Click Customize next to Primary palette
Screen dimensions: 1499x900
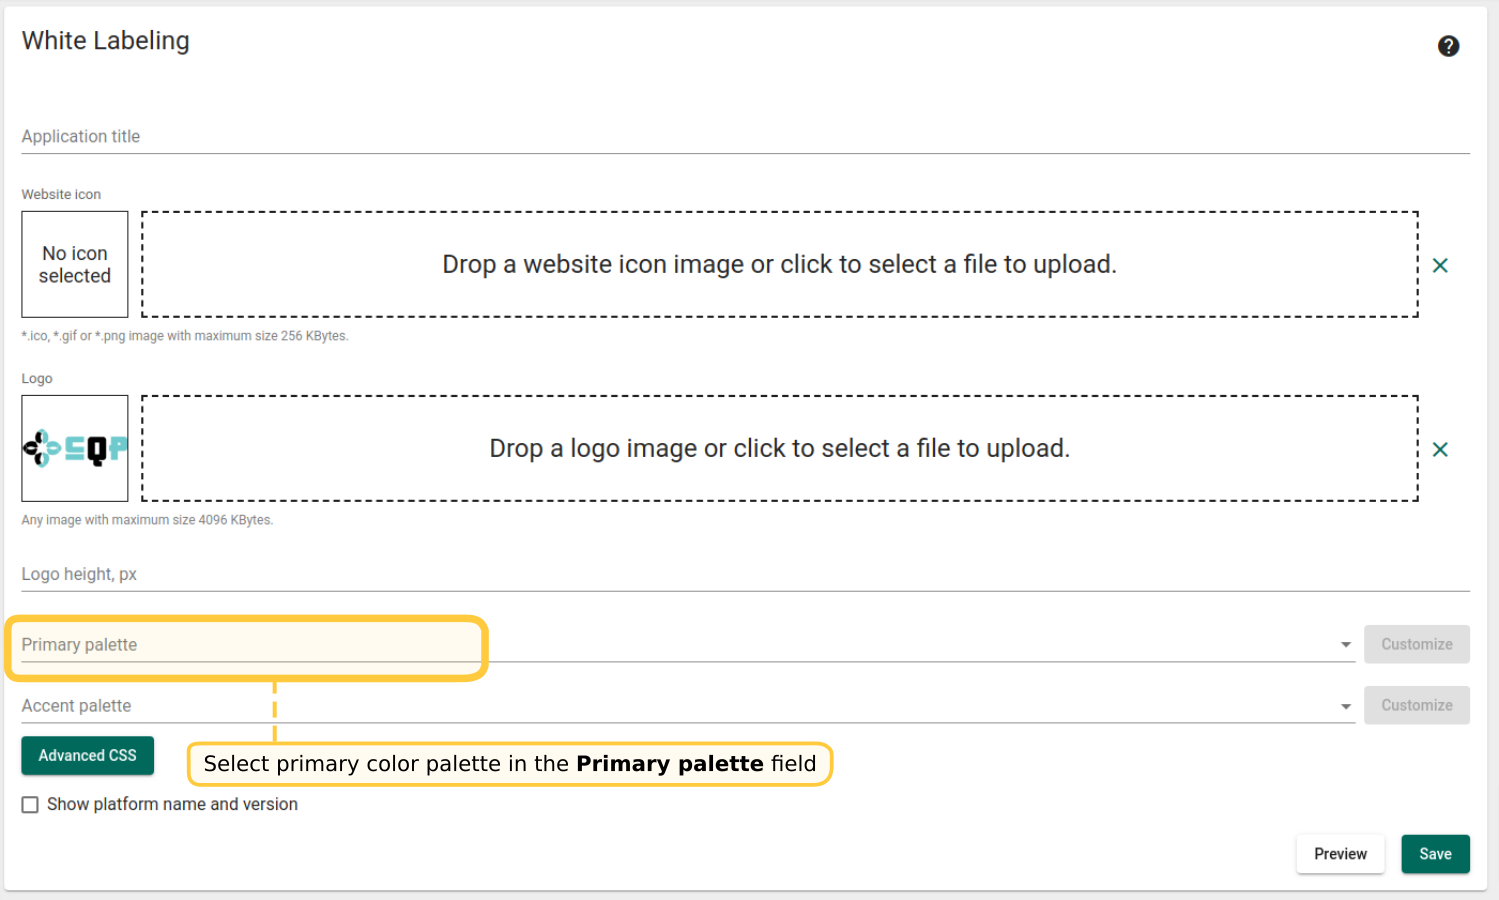pos(1416,644)
